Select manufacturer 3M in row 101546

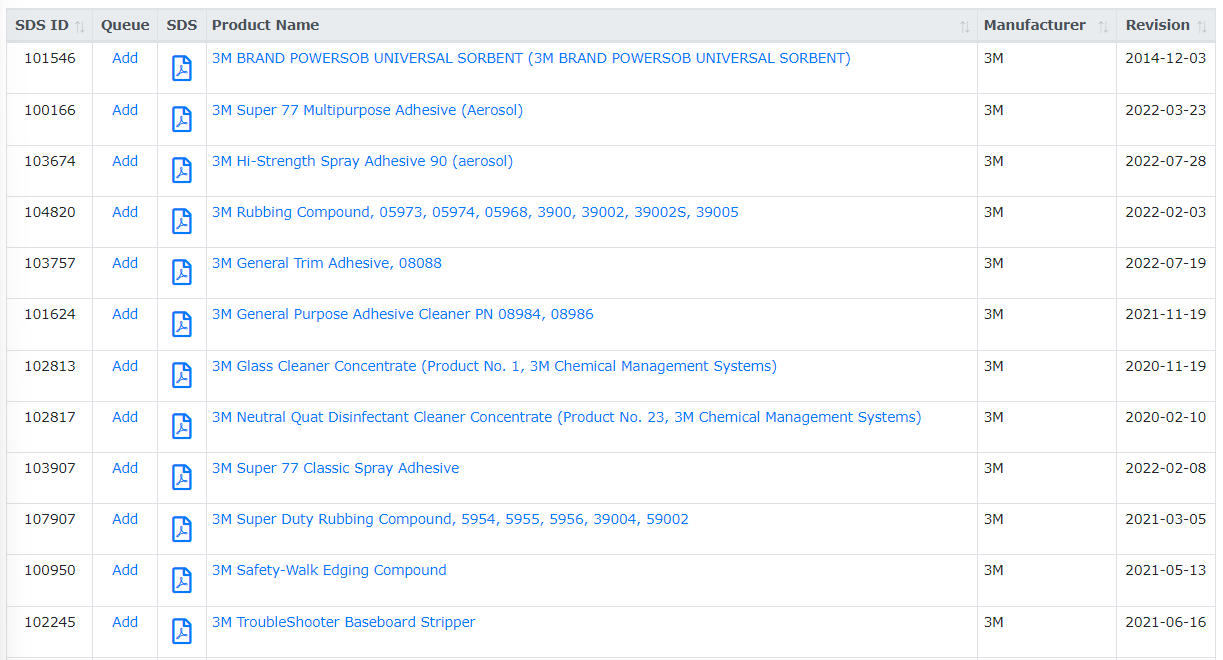[994, 58]
